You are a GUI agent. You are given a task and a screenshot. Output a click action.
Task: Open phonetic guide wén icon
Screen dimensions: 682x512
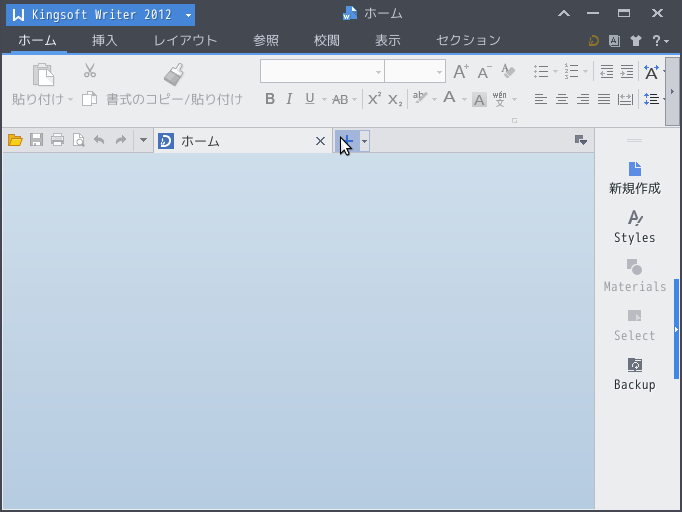(x=499, y=99)
